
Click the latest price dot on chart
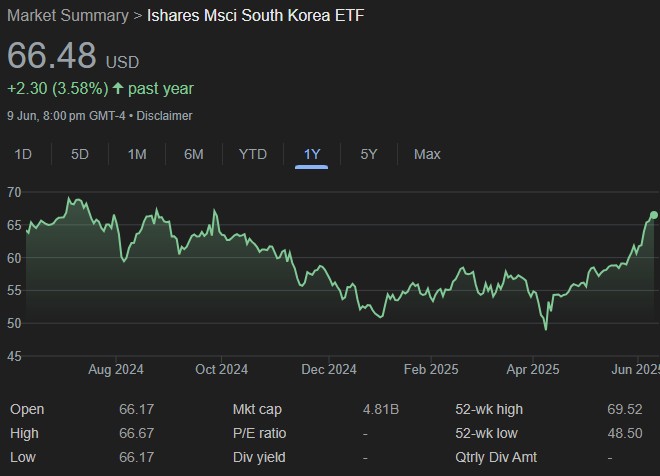pyautogui.click(x=654, y=215)
